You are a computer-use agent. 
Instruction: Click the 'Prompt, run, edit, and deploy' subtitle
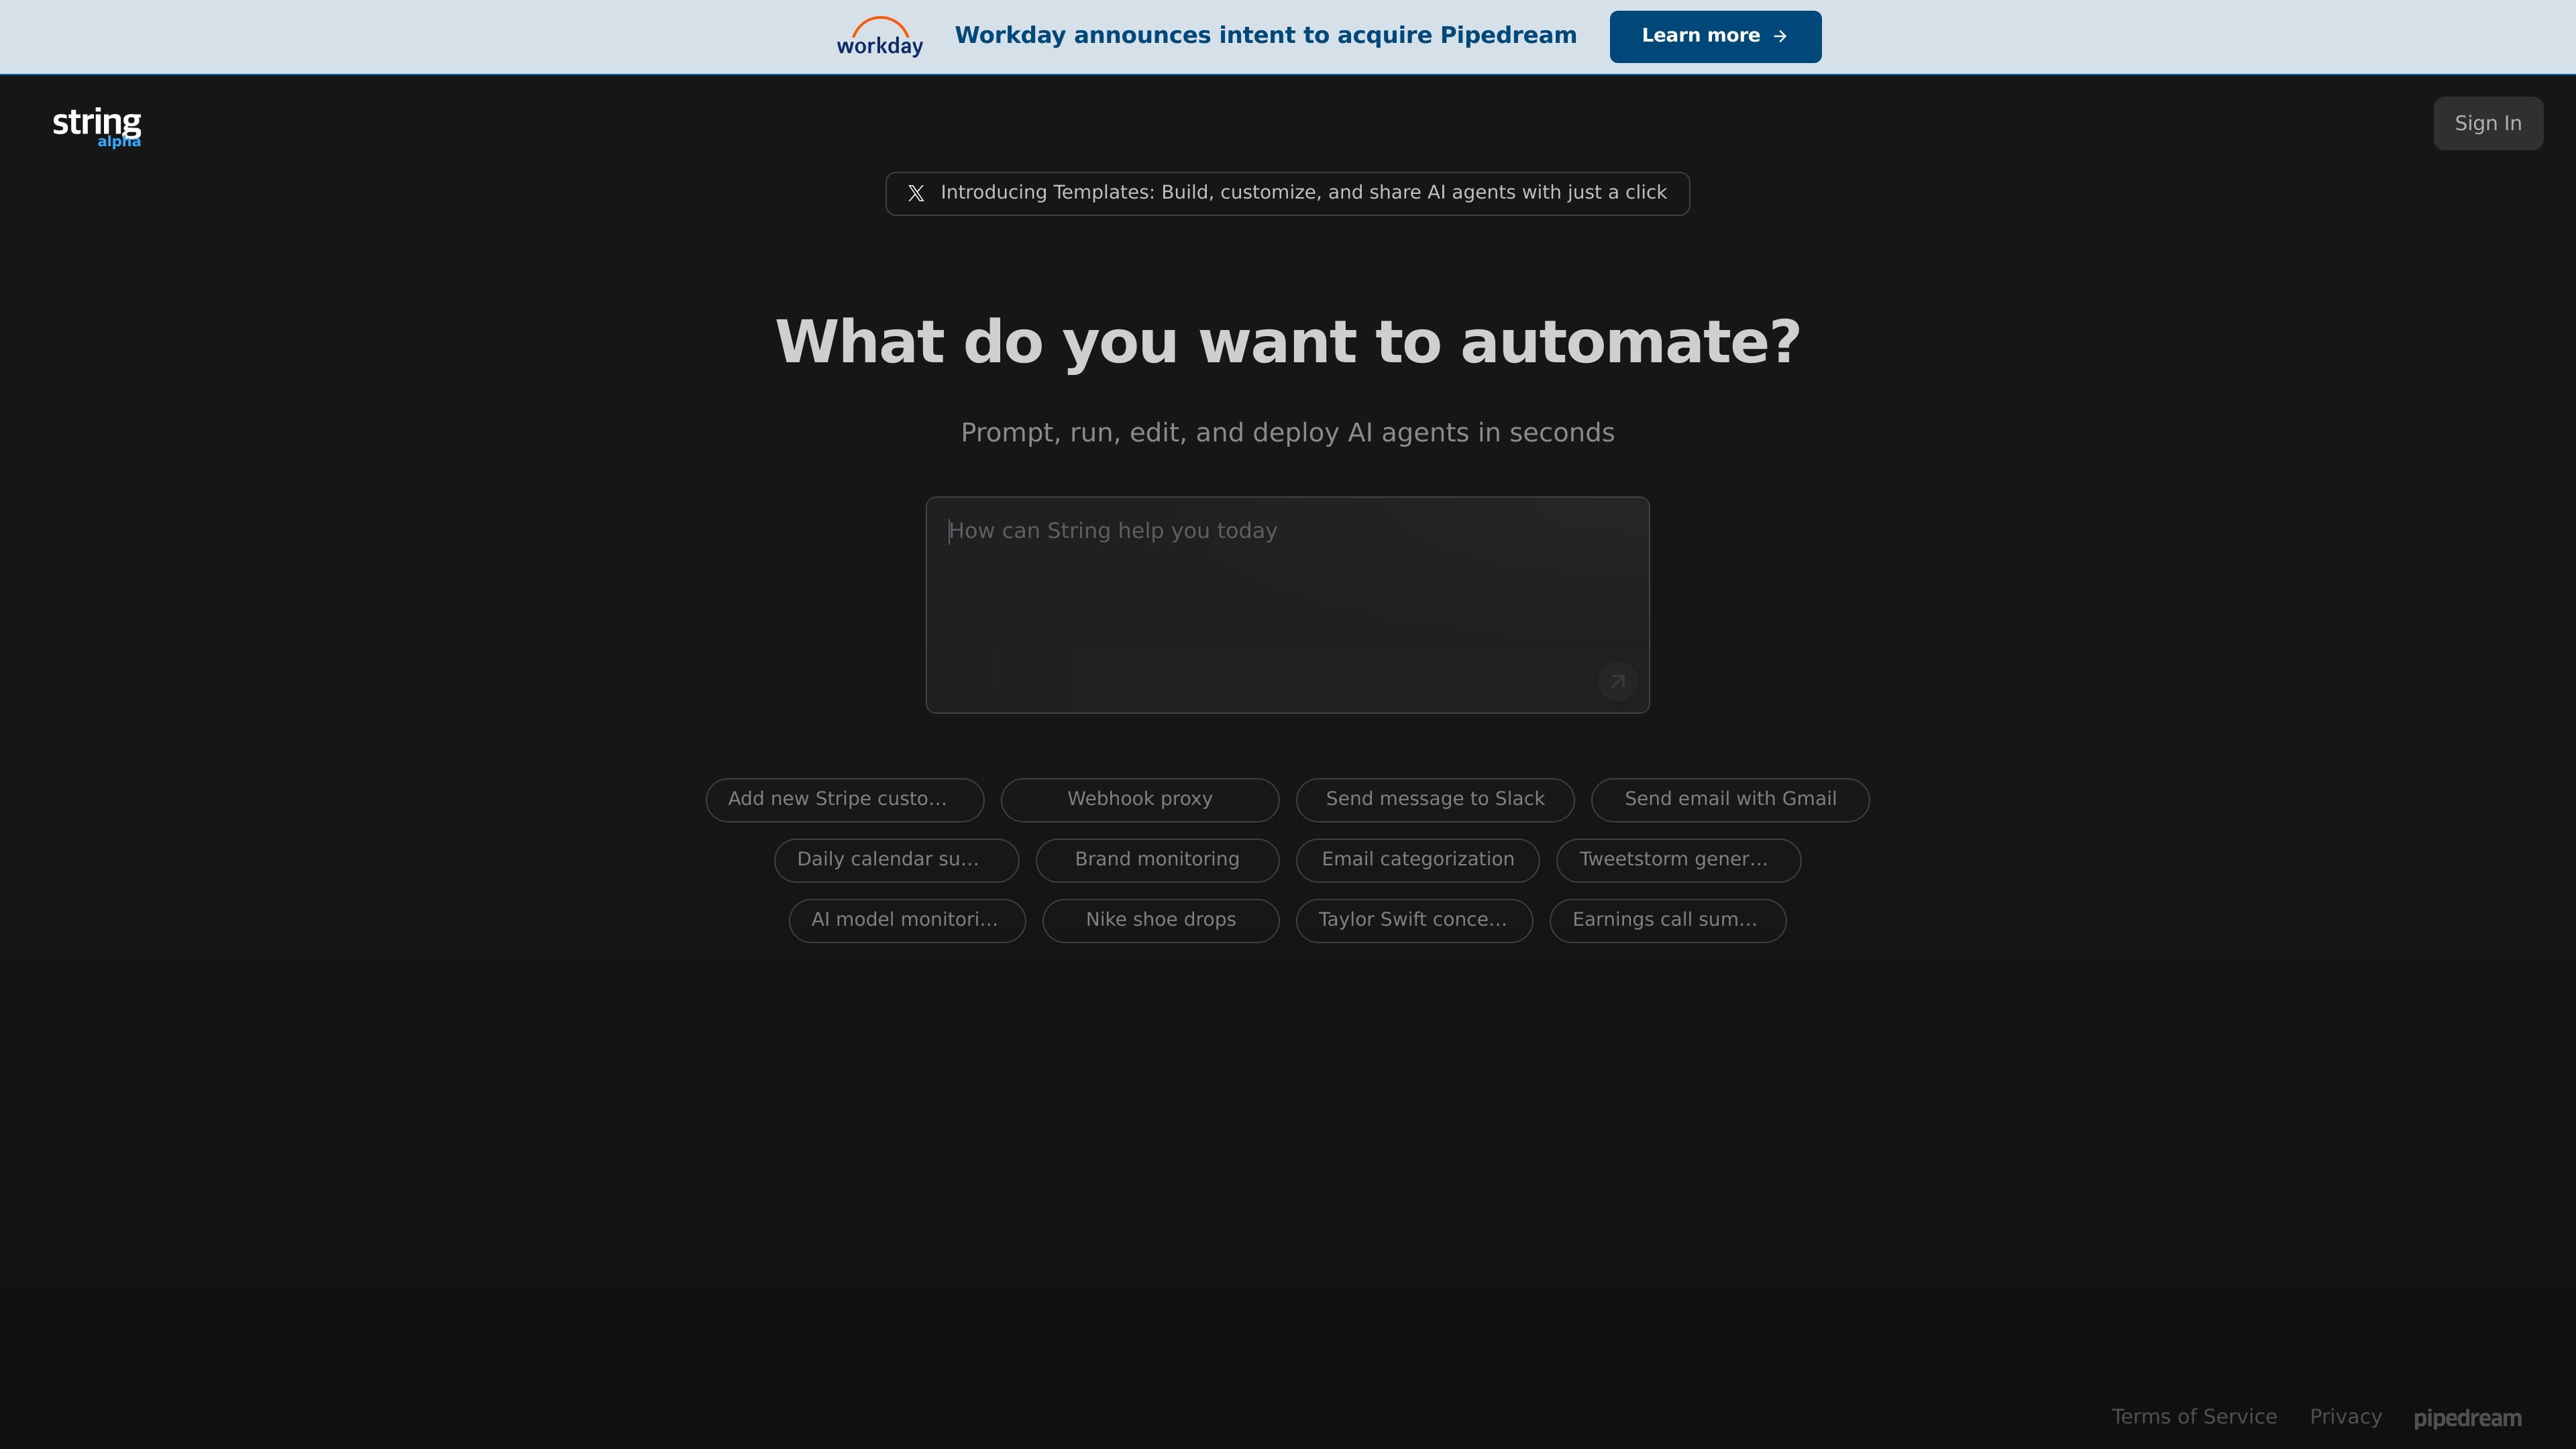coord(1288,433)
